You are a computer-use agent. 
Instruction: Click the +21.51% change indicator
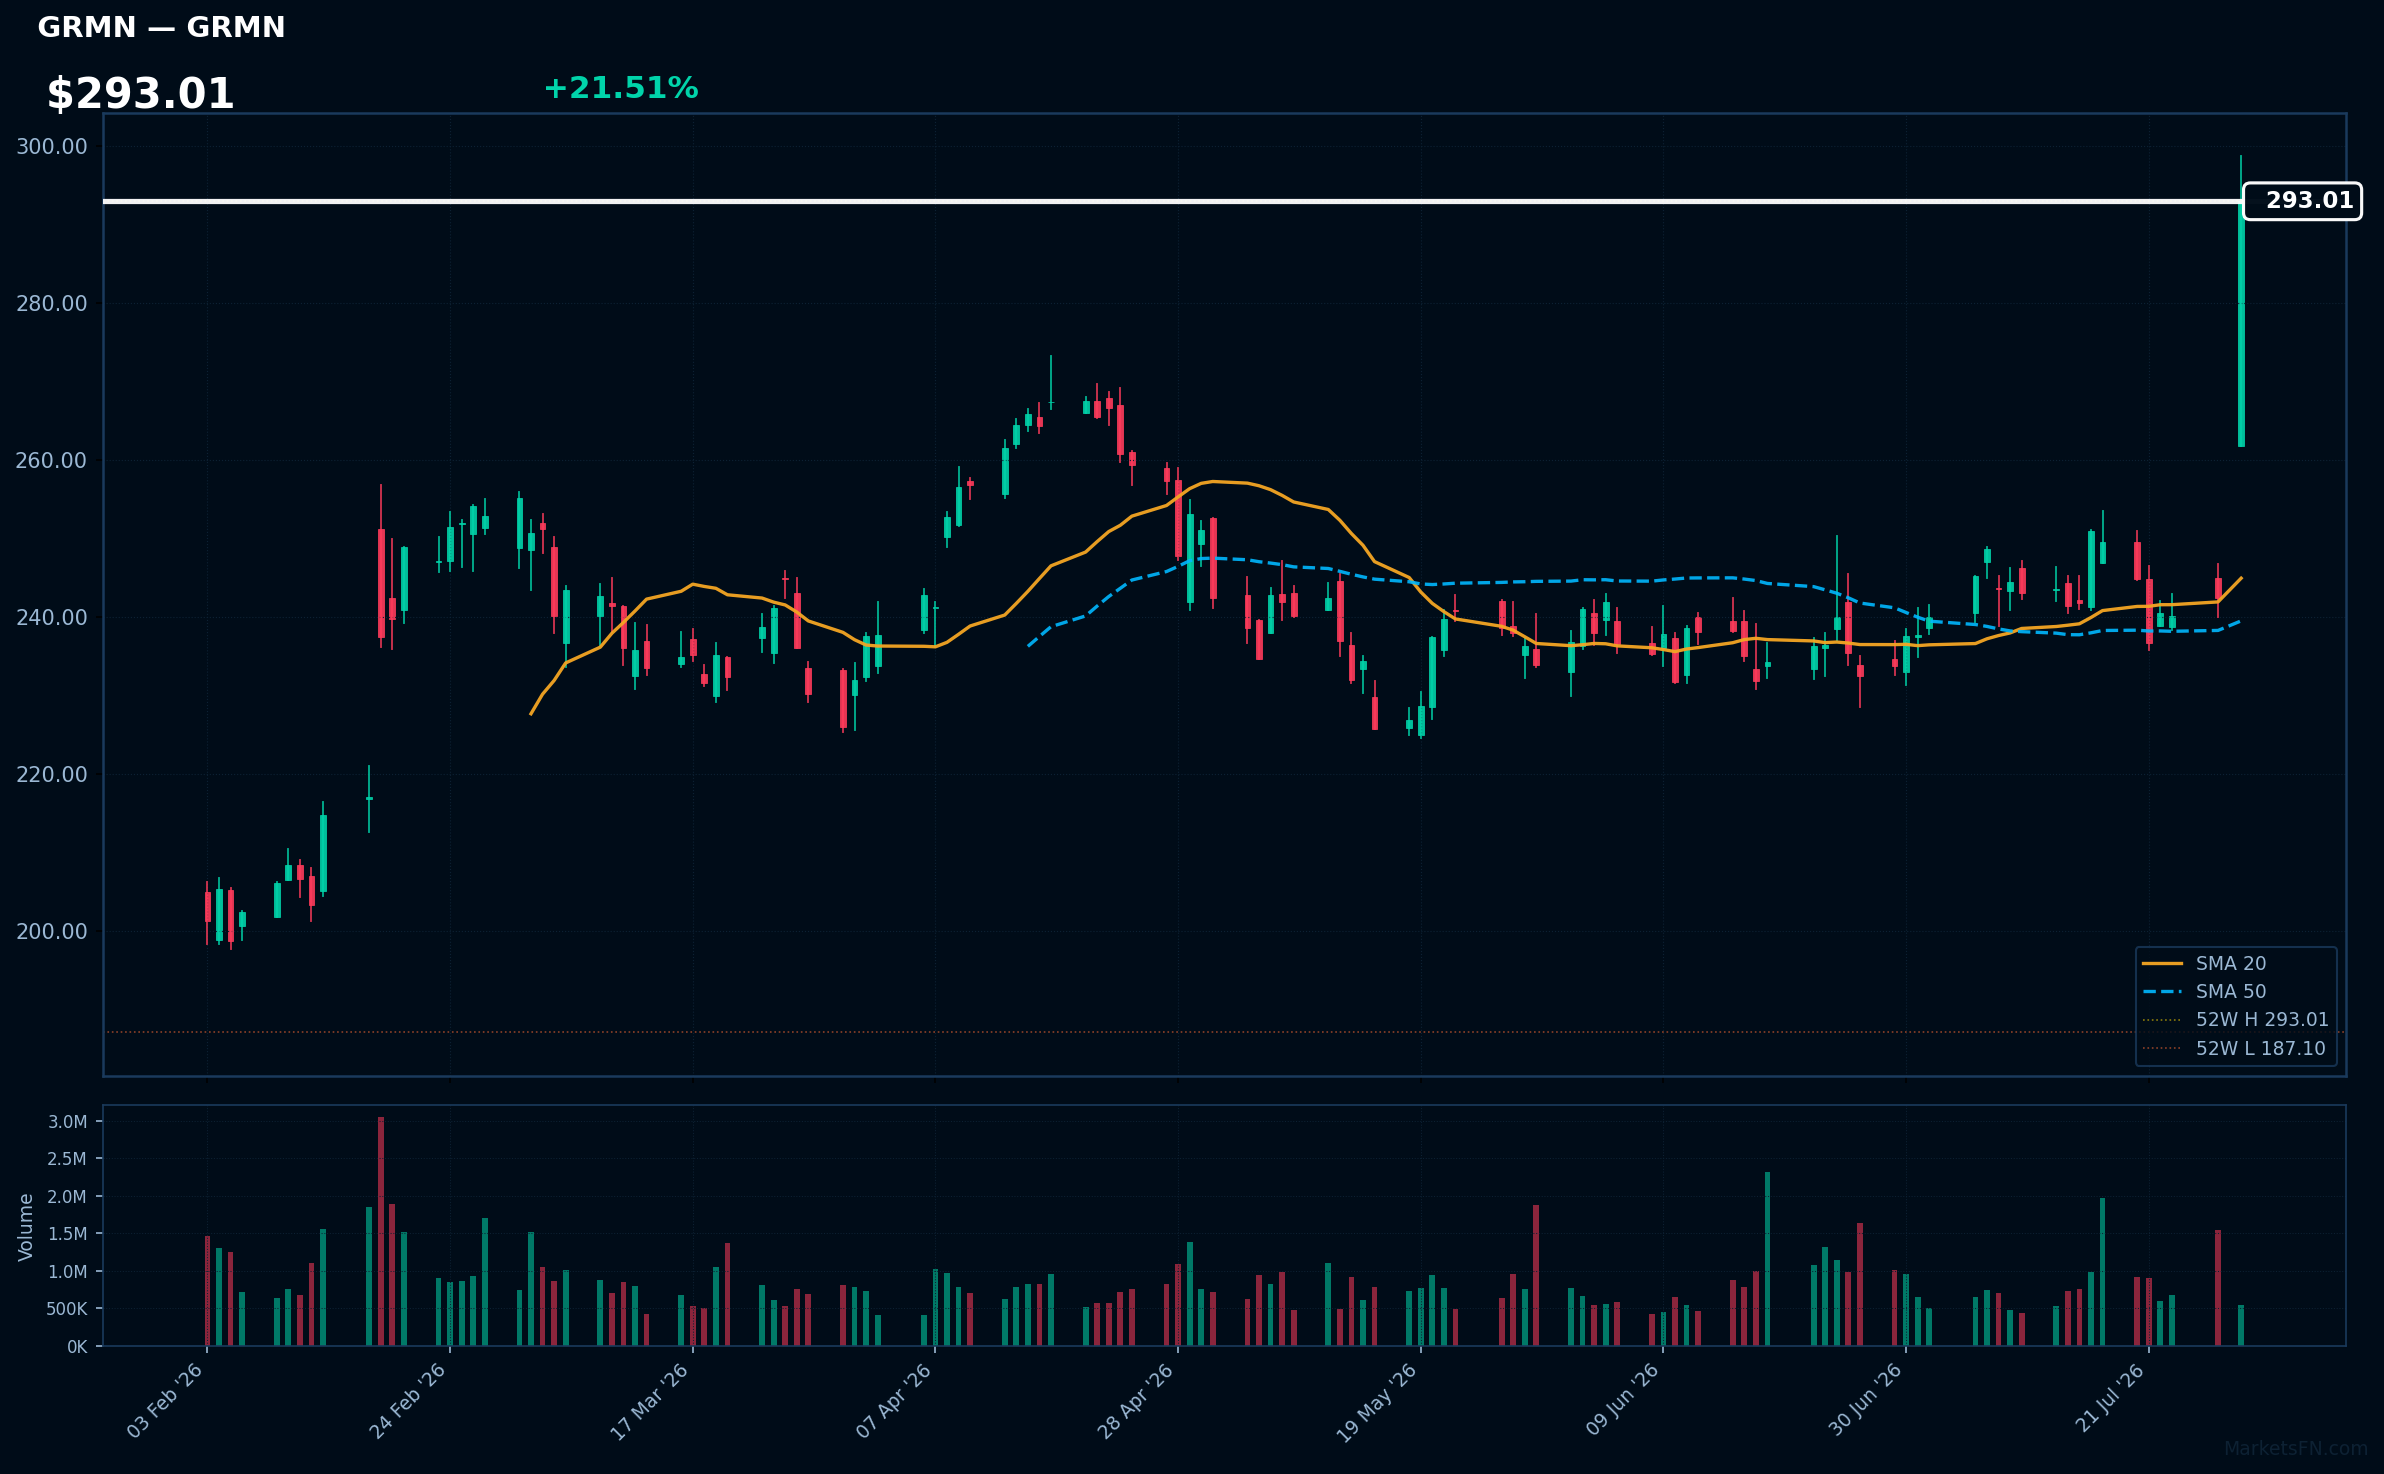click(x=621, y=88)
